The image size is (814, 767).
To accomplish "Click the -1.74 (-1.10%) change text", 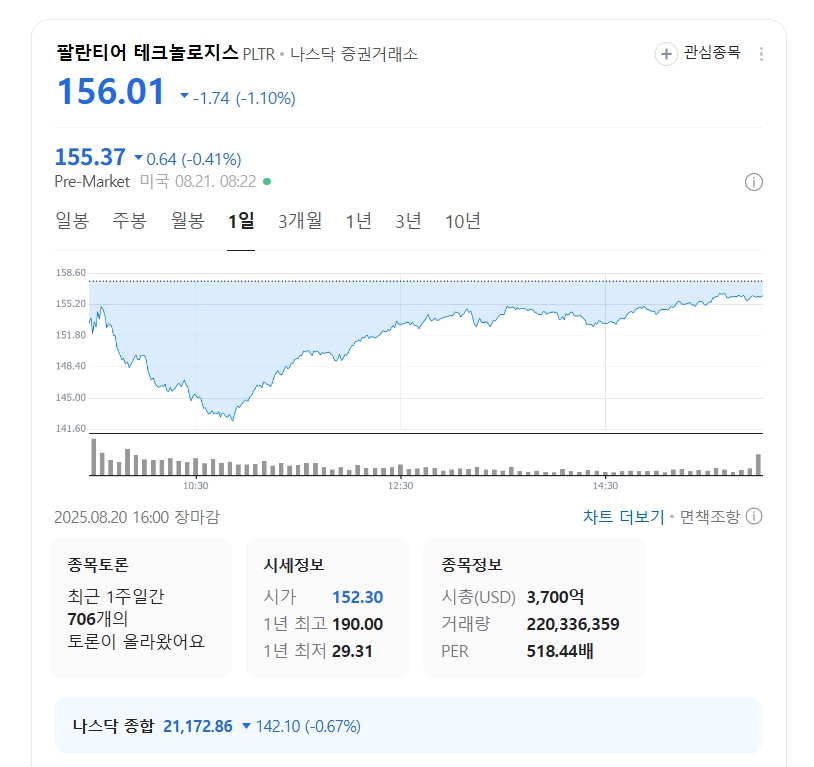I will coord(244,98).
